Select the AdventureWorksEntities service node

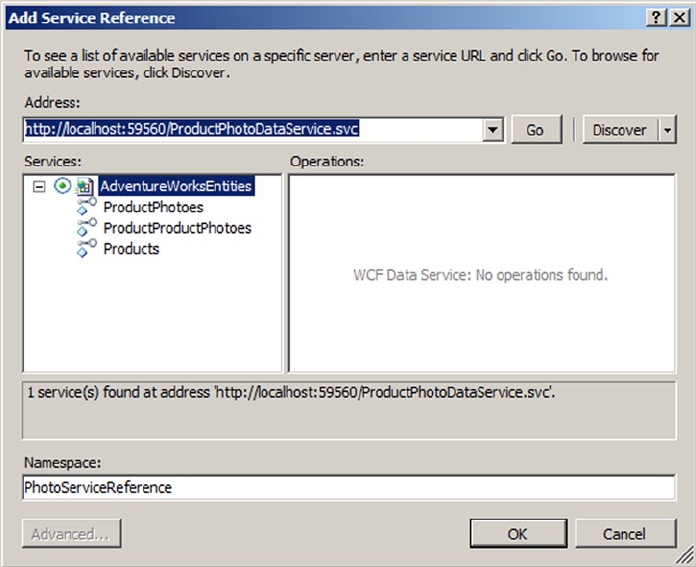(176, 186)
